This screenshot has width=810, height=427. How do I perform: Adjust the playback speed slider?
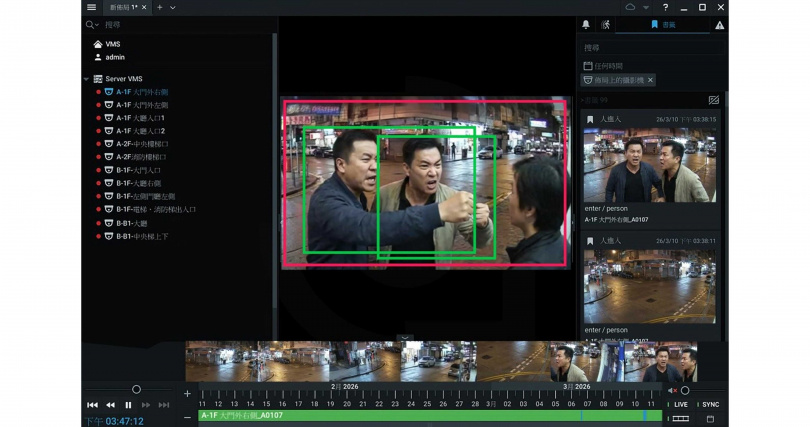pyautogui.click(x=136, y=389)
